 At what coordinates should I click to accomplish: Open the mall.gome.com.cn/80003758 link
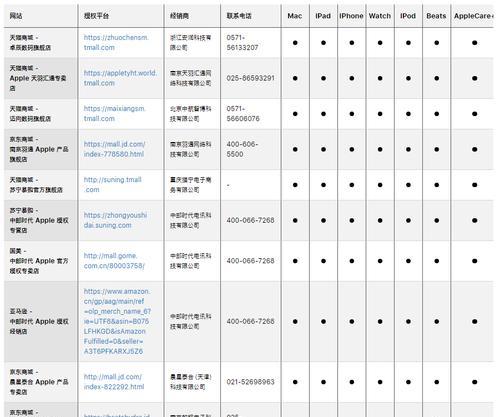pos(114,261)
